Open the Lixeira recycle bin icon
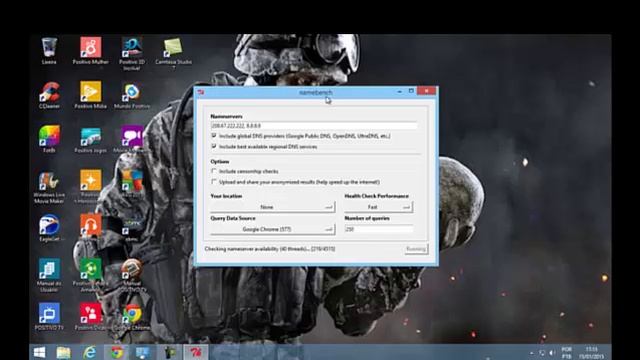Screen dimensions: 640x360 pos(49,51)
